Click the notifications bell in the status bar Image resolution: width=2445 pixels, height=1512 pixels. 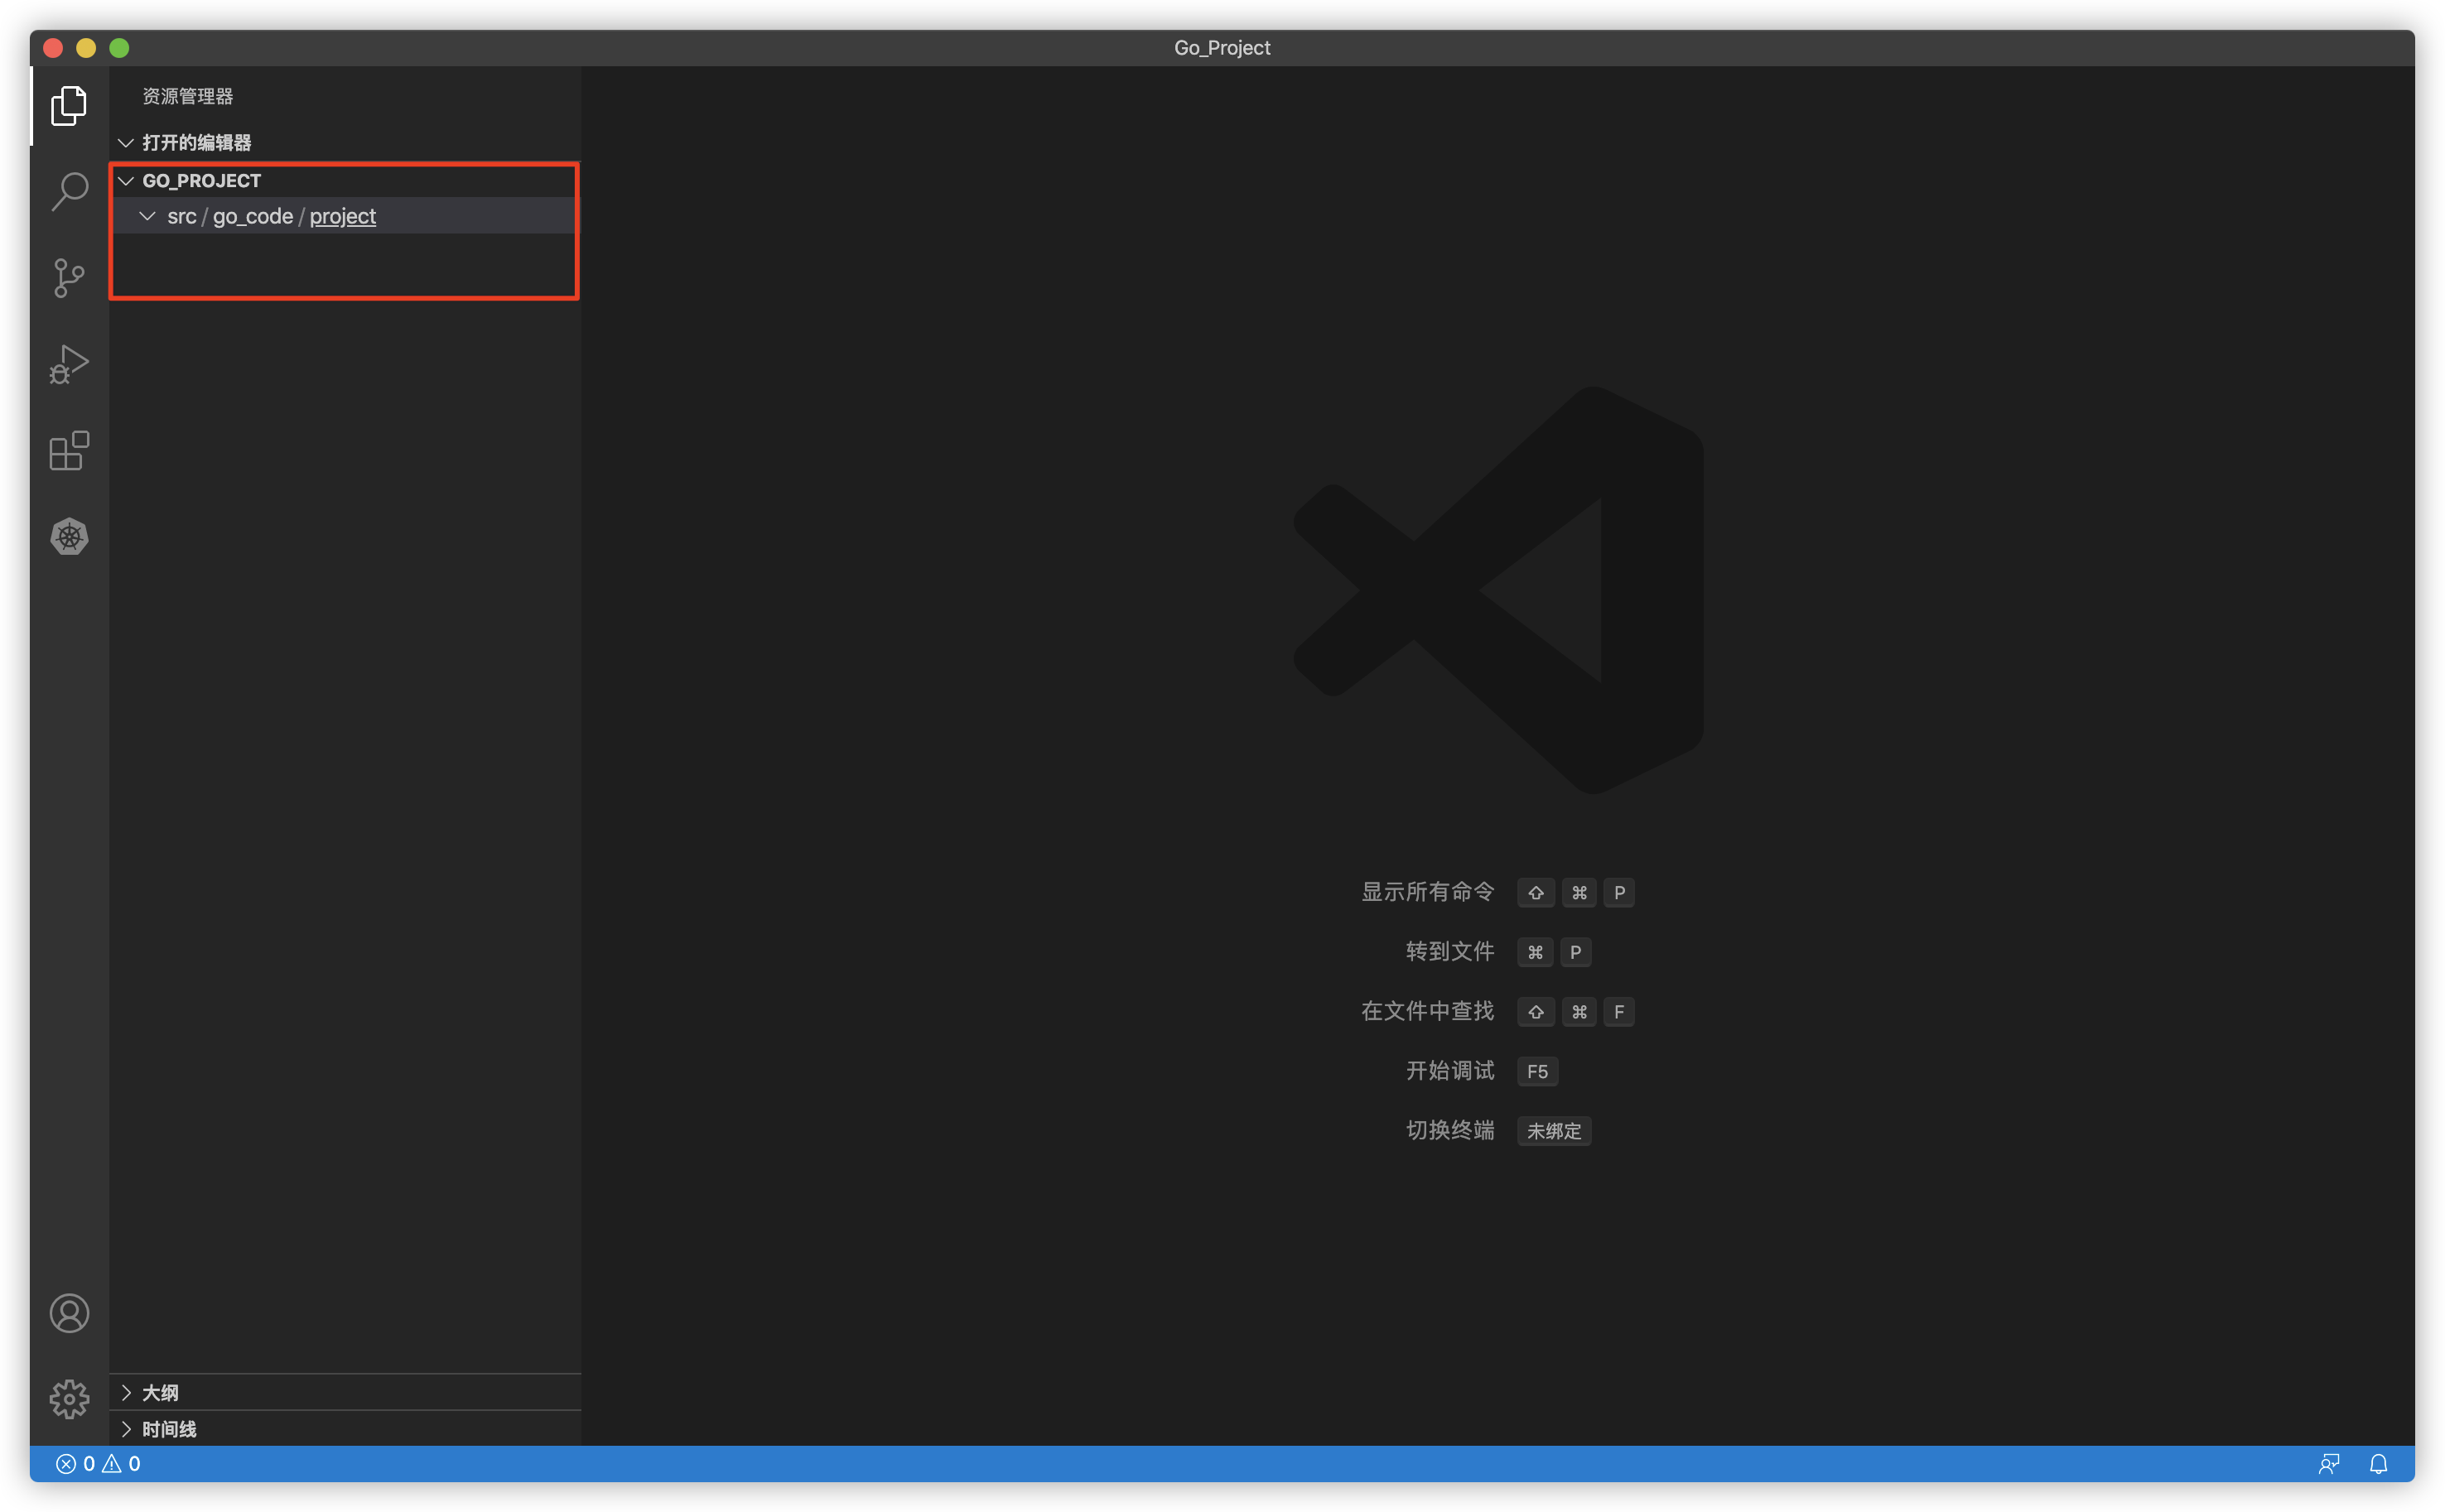[x=2378, y=1464]
